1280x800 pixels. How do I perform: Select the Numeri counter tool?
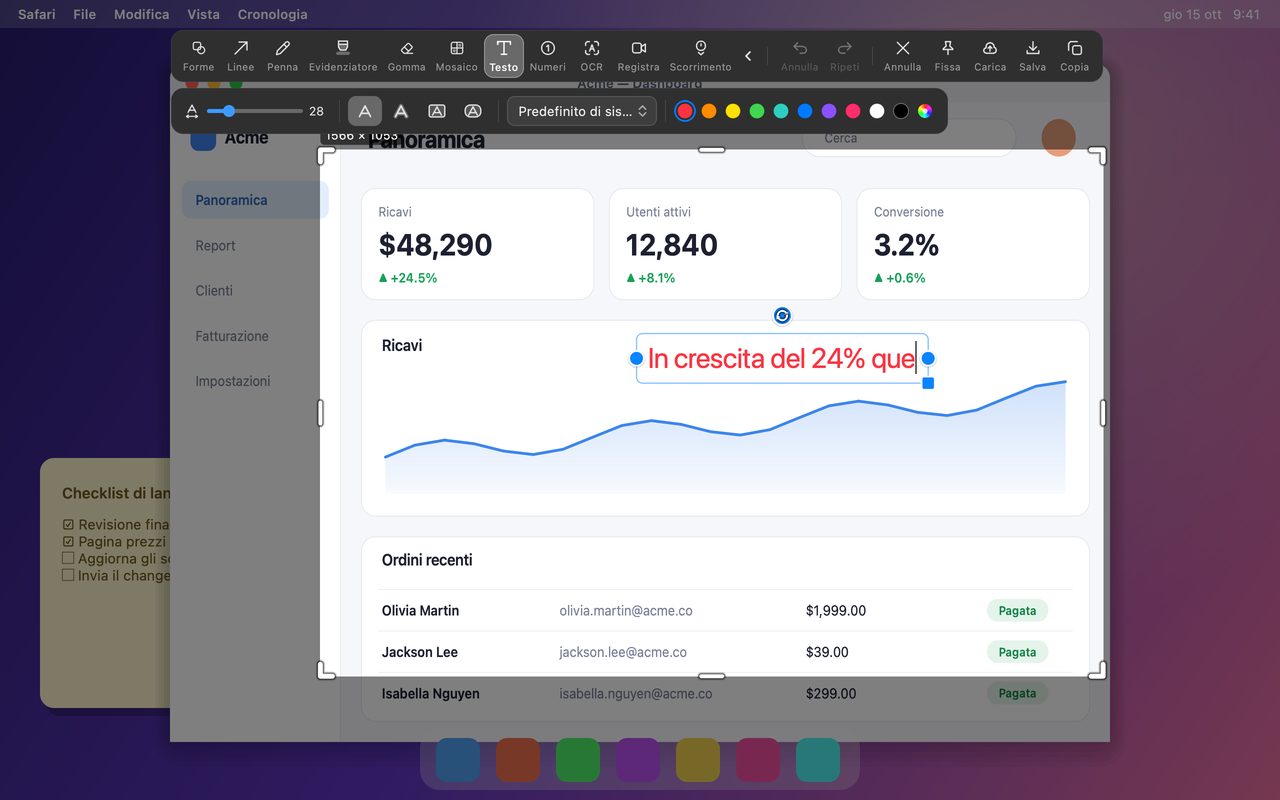548,56
